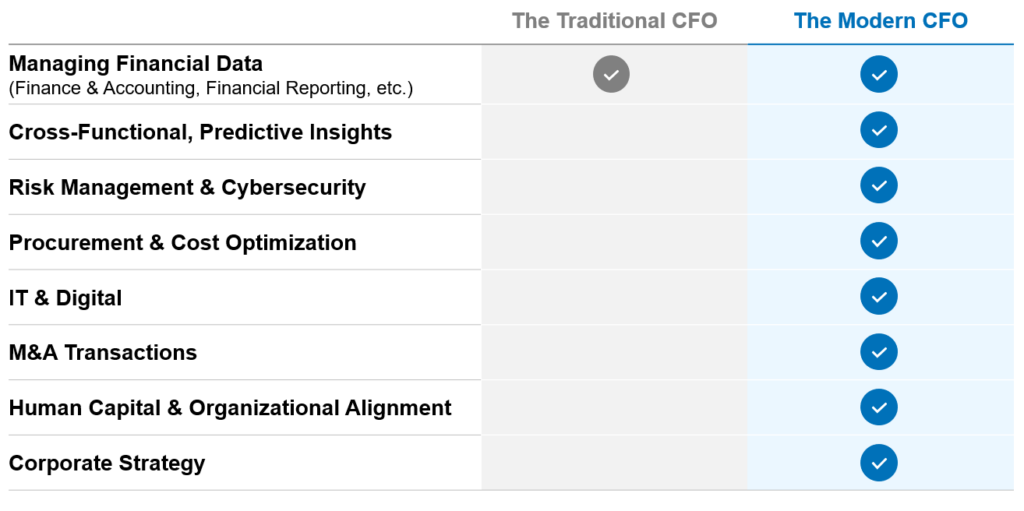1024x511 pixels.
Task: Click the Managing Financial Data row label
Action: (x=136, y=64)
